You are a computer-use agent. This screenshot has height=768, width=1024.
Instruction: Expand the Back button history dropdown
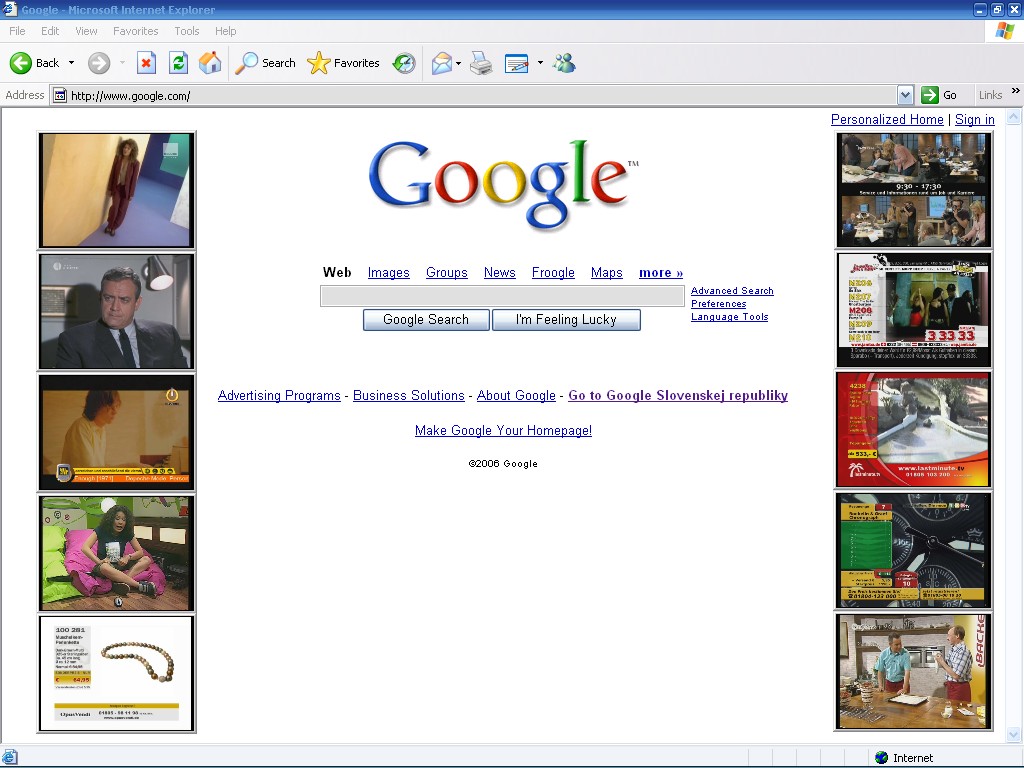coord(71,63)
